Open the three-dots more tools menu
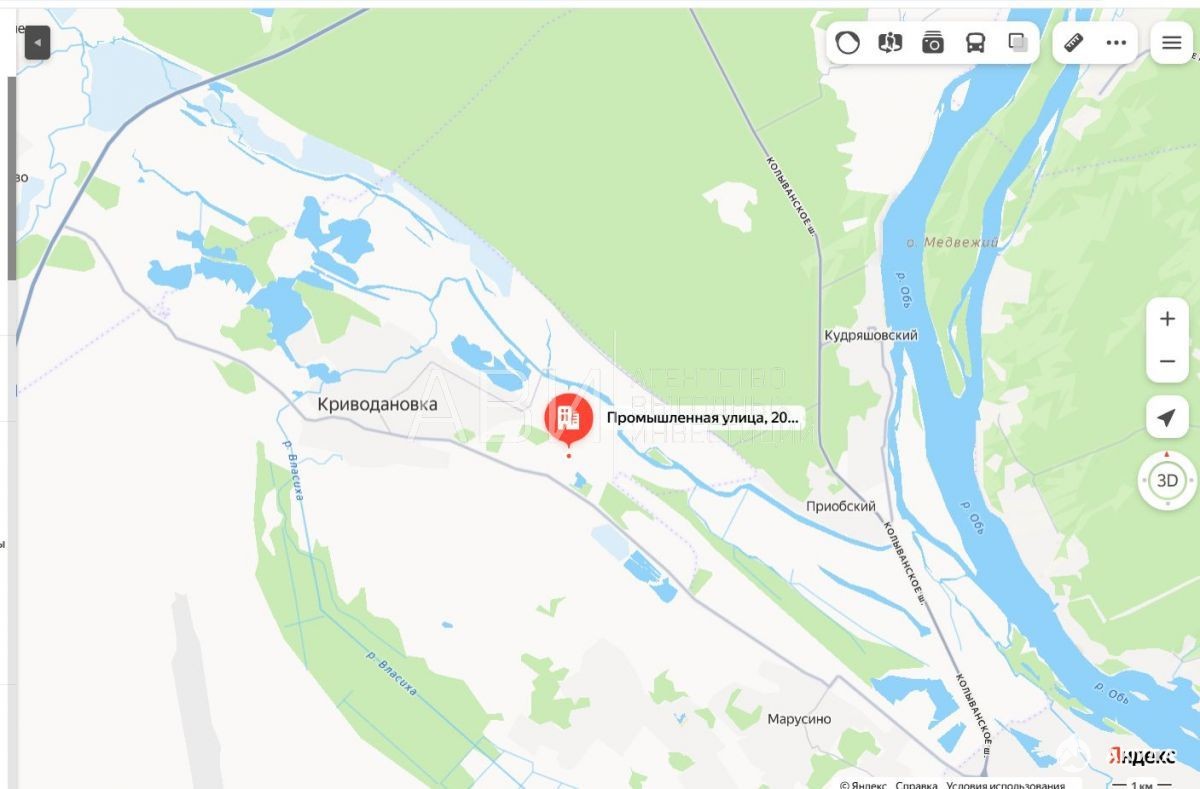 (x=1116, y=43)
